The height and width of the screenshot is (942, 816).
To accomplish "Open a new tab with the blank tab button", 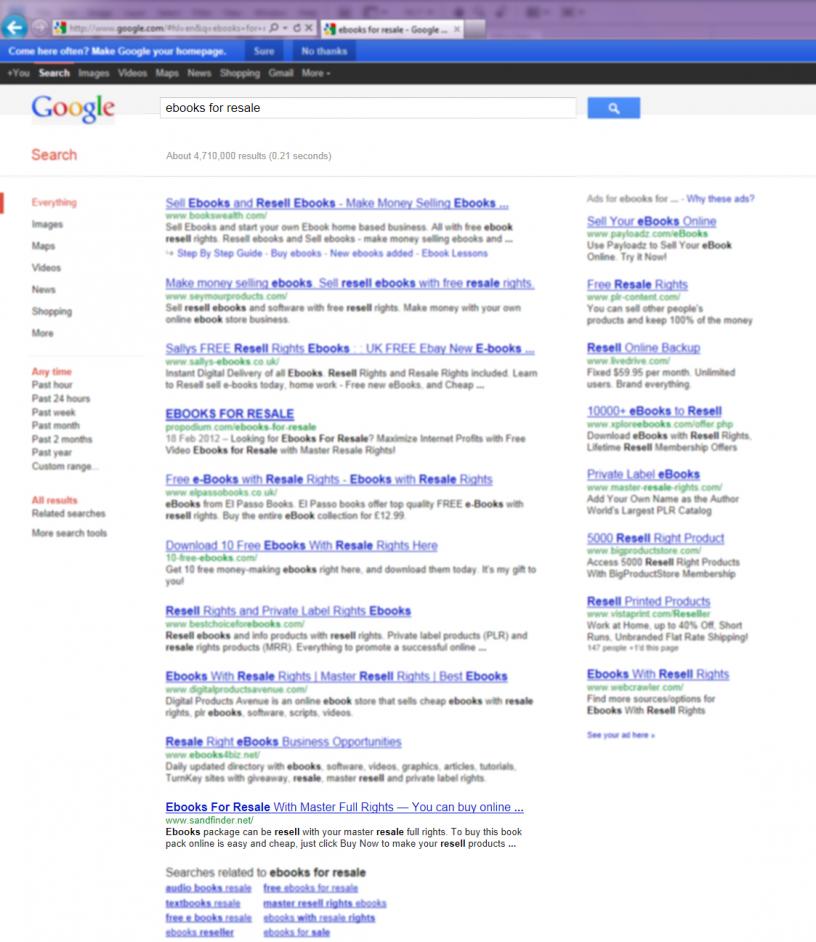I will 475,29.
